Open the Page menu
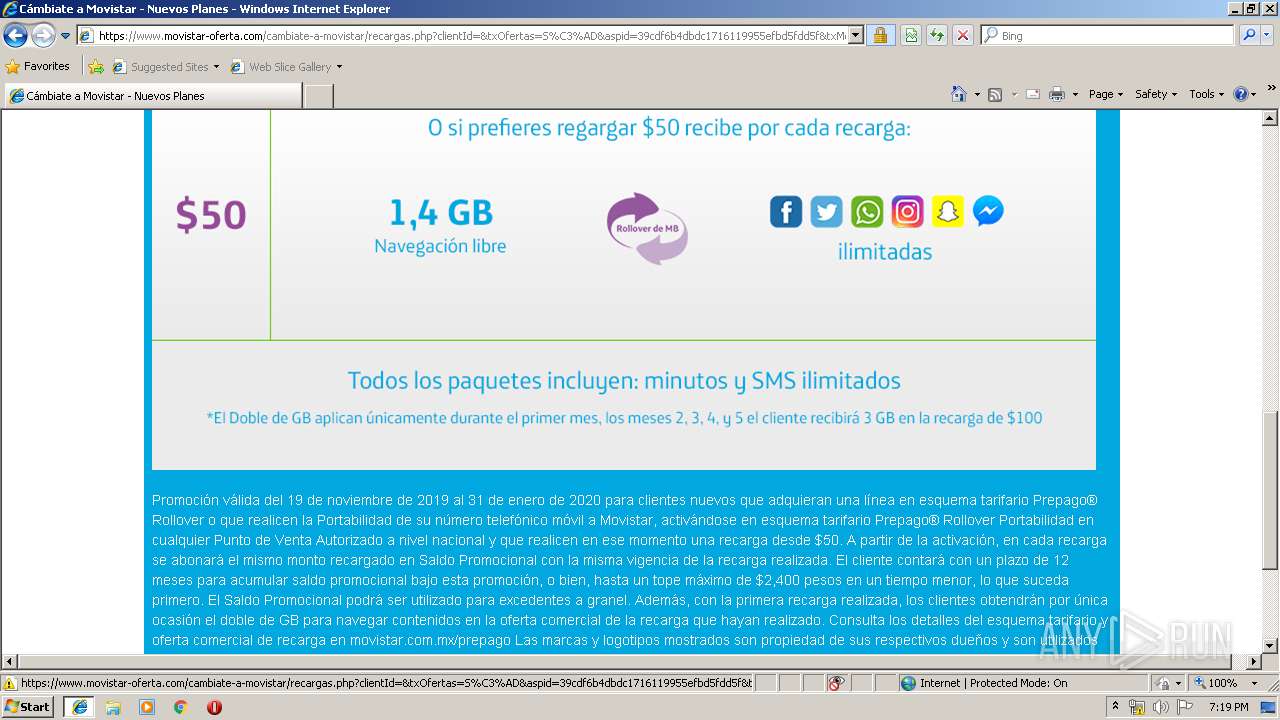 pos(1106,94)
